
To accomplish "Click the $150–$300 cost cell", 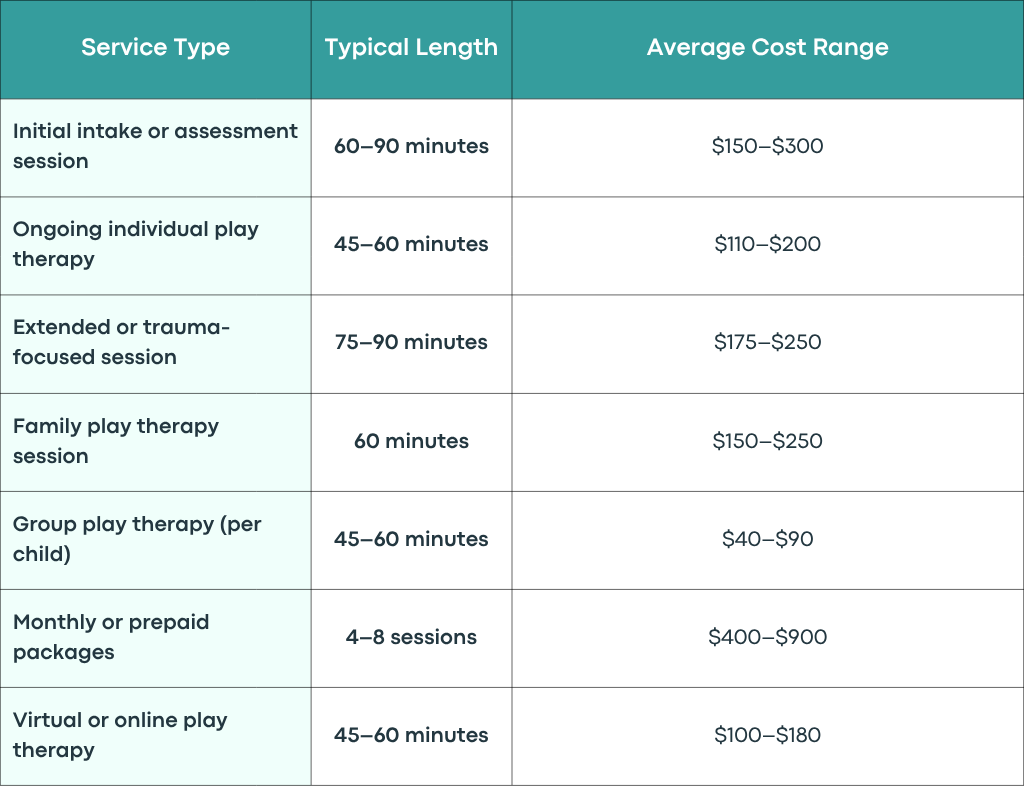I will tap(767, 148).
